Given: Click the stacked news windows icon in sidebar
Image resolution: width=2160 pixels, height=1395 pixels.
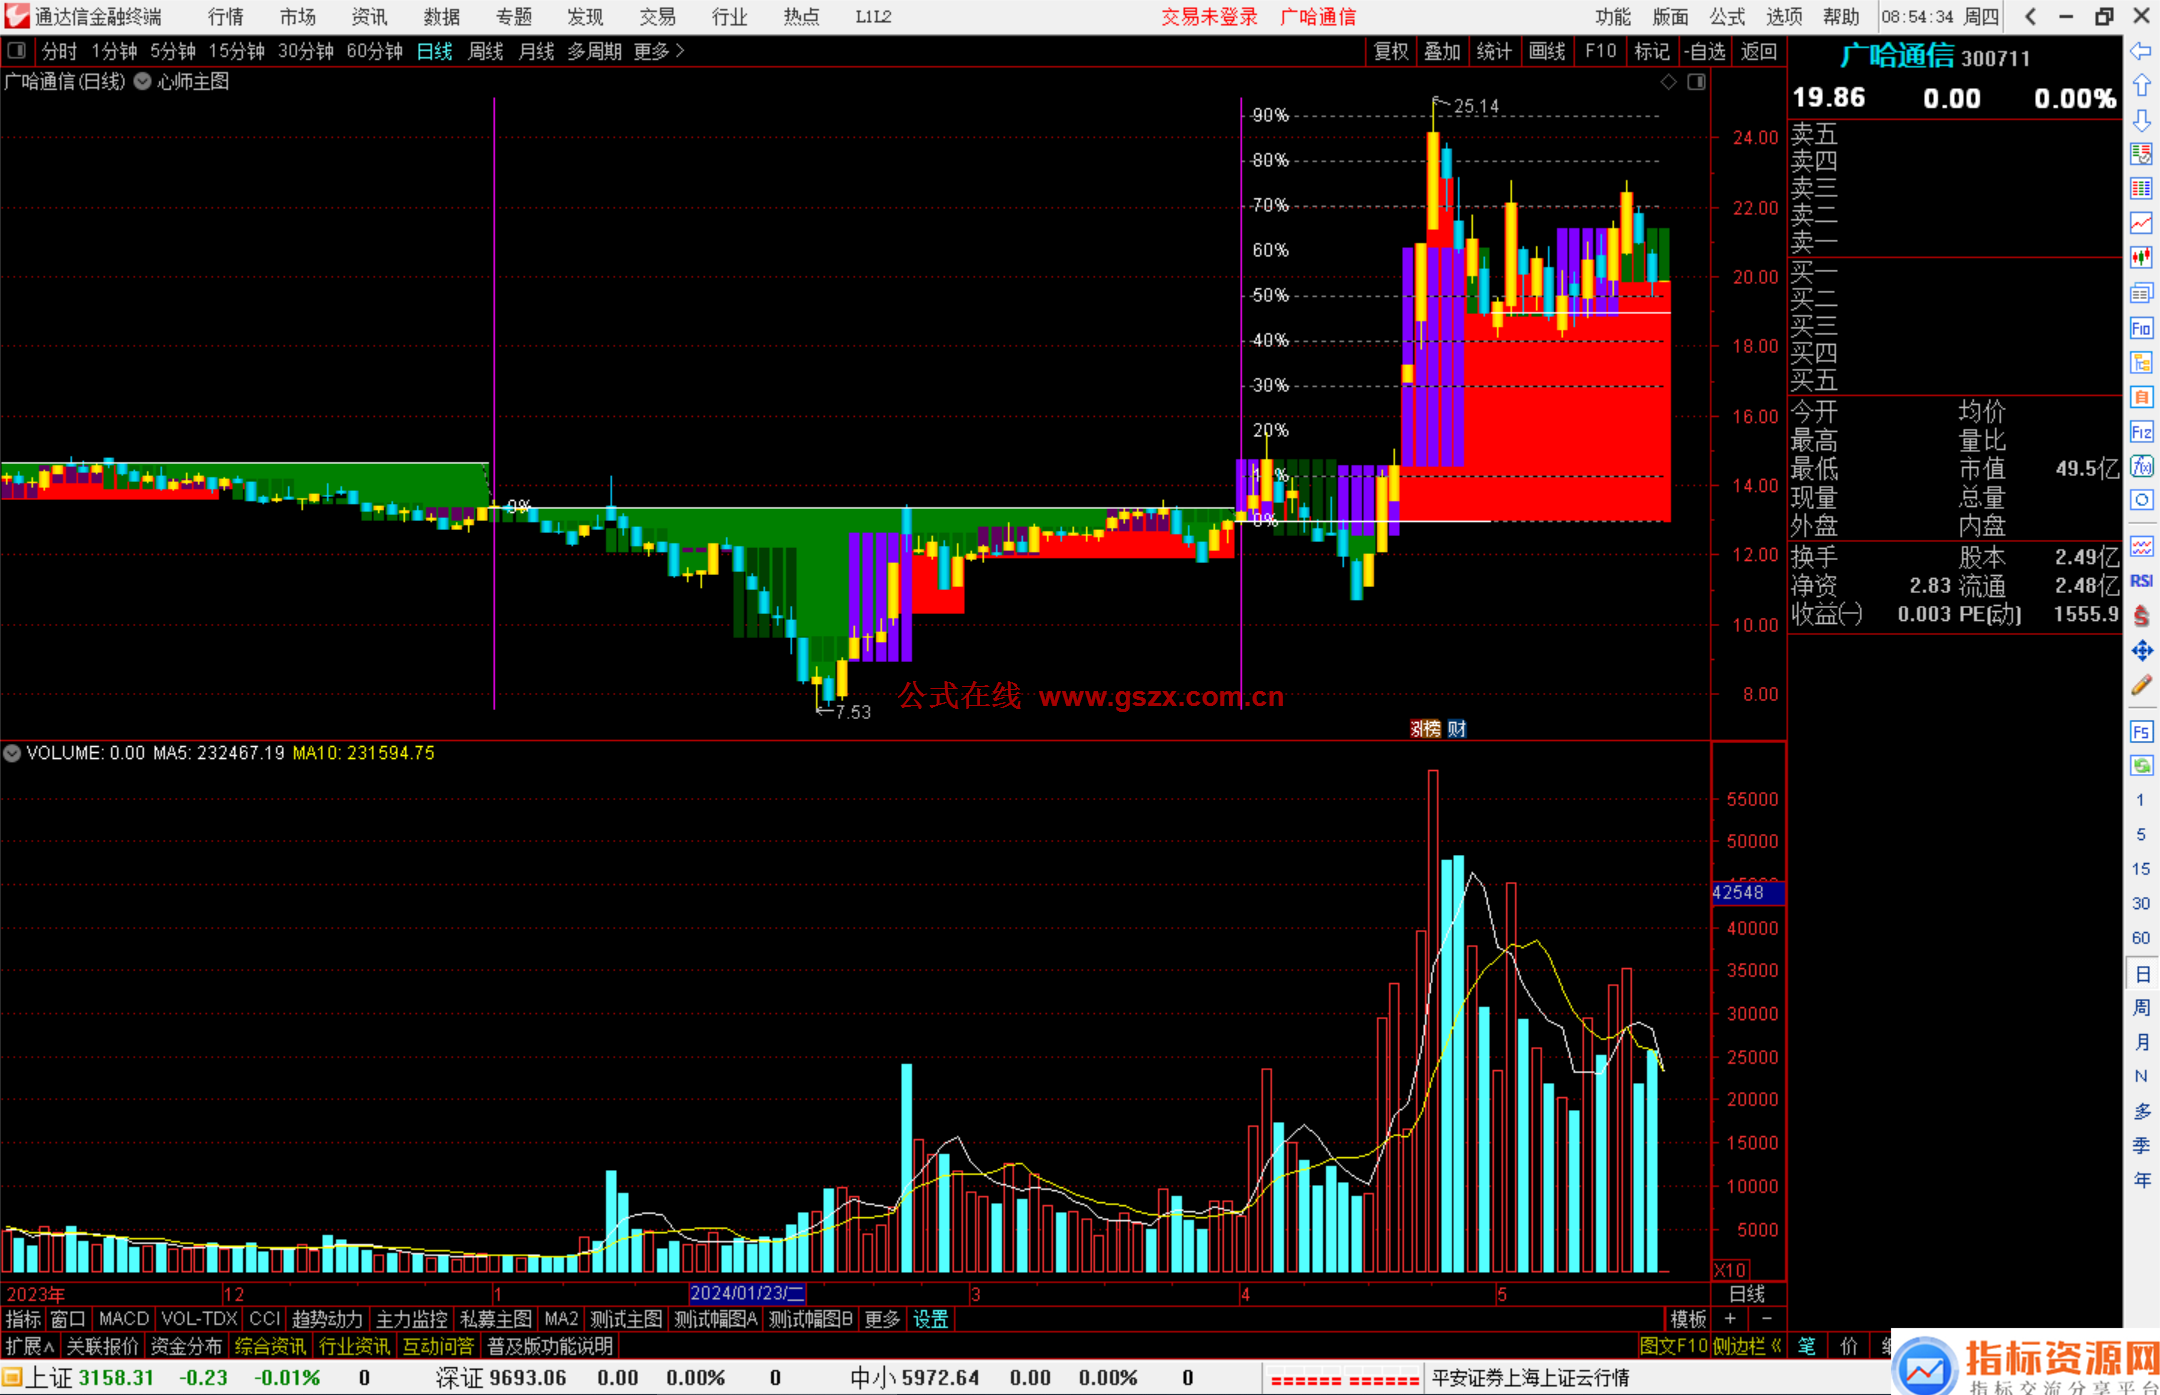Looking at the screenshot, I should pos(2141,293).
